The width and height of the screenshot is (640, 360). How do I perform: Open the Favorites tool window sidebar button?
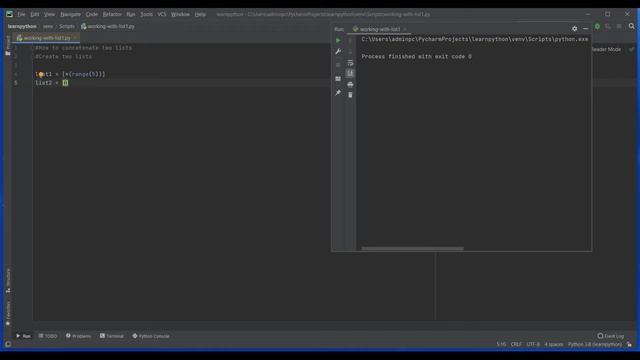tap(8, 313)
